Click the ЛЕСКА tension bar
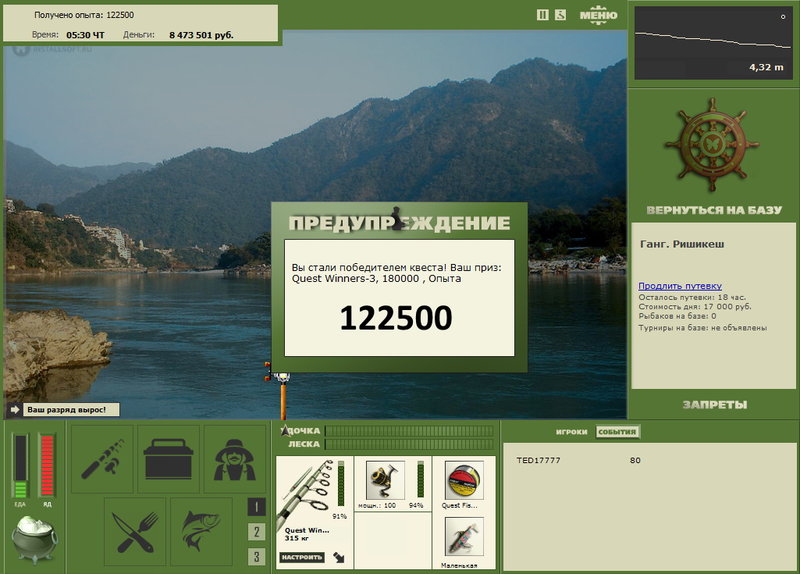The width and height of the screenshot is (800, 574). [x=409, y=444]
